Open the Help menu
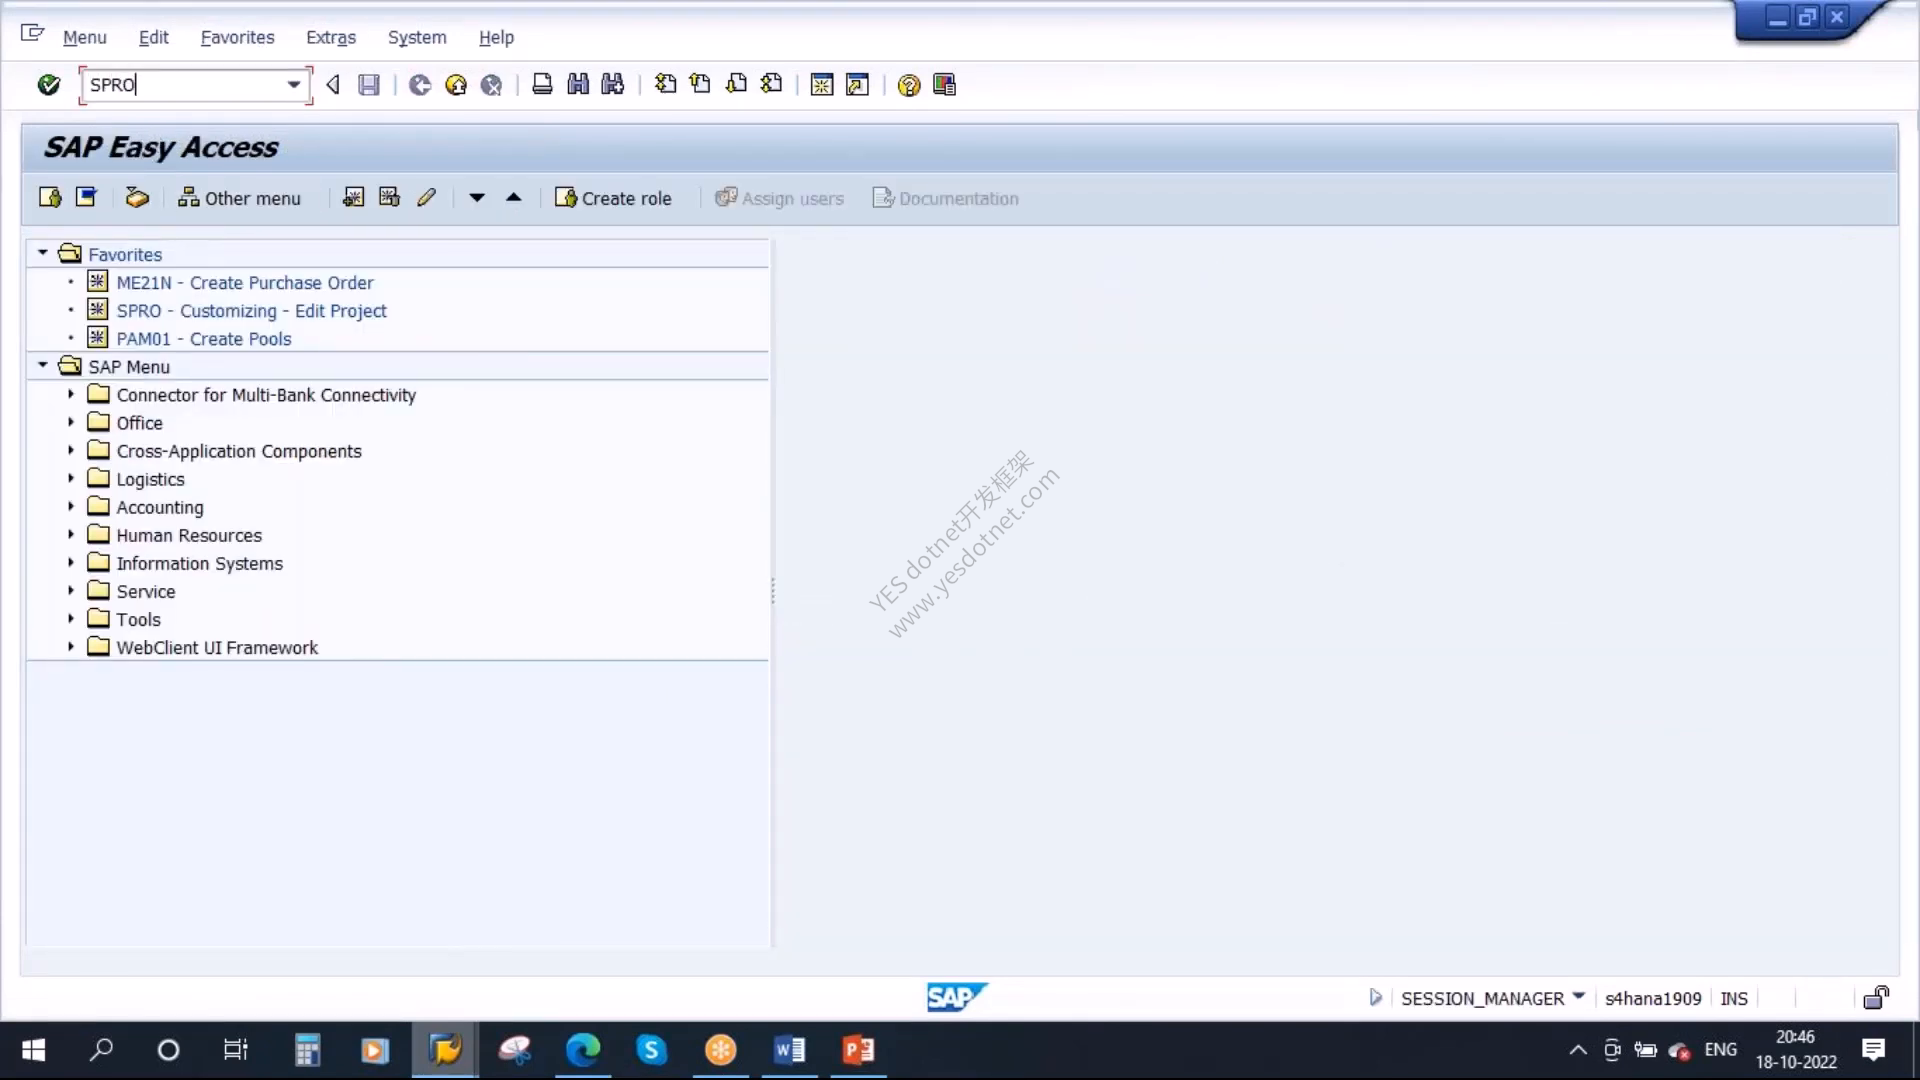The image size is (1920, 1080). coord(496,37)
